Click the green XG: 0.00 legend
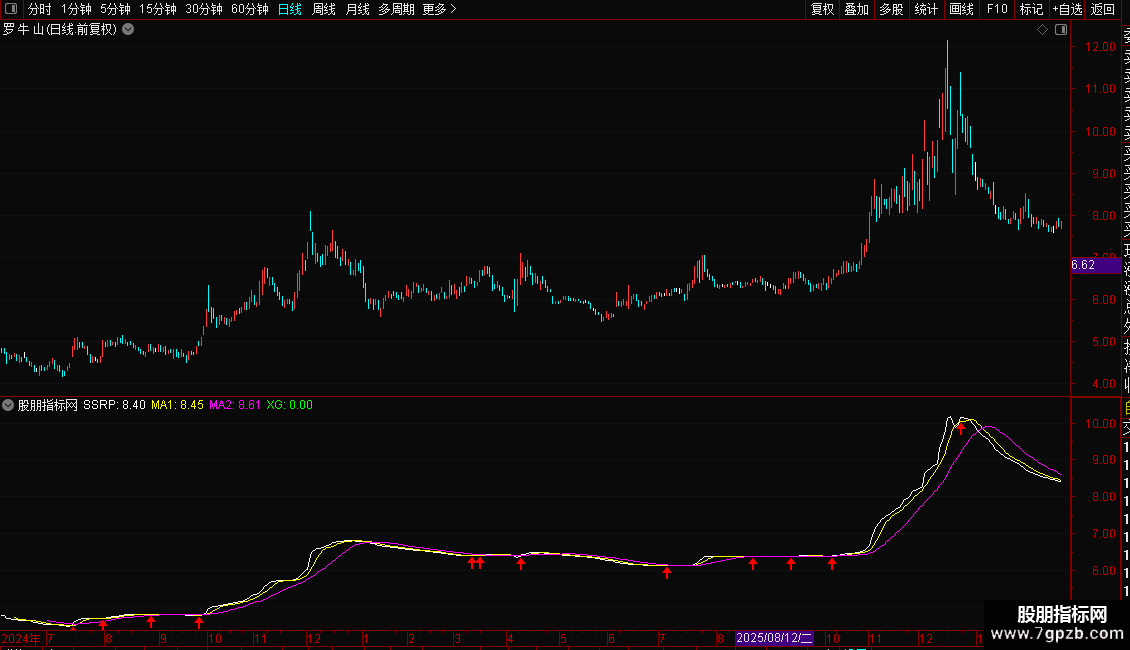 pos(290,405)
